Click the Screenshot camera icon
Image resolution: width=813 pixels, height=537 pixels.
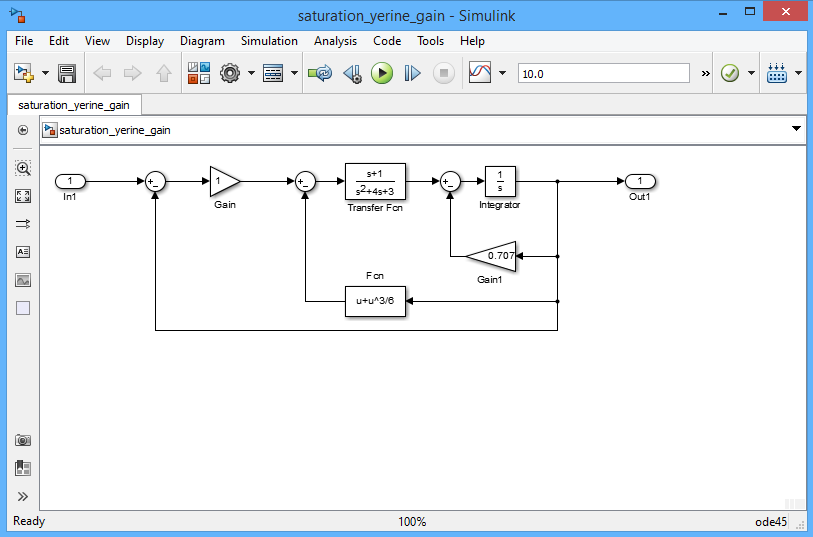[x=23, y=441]
